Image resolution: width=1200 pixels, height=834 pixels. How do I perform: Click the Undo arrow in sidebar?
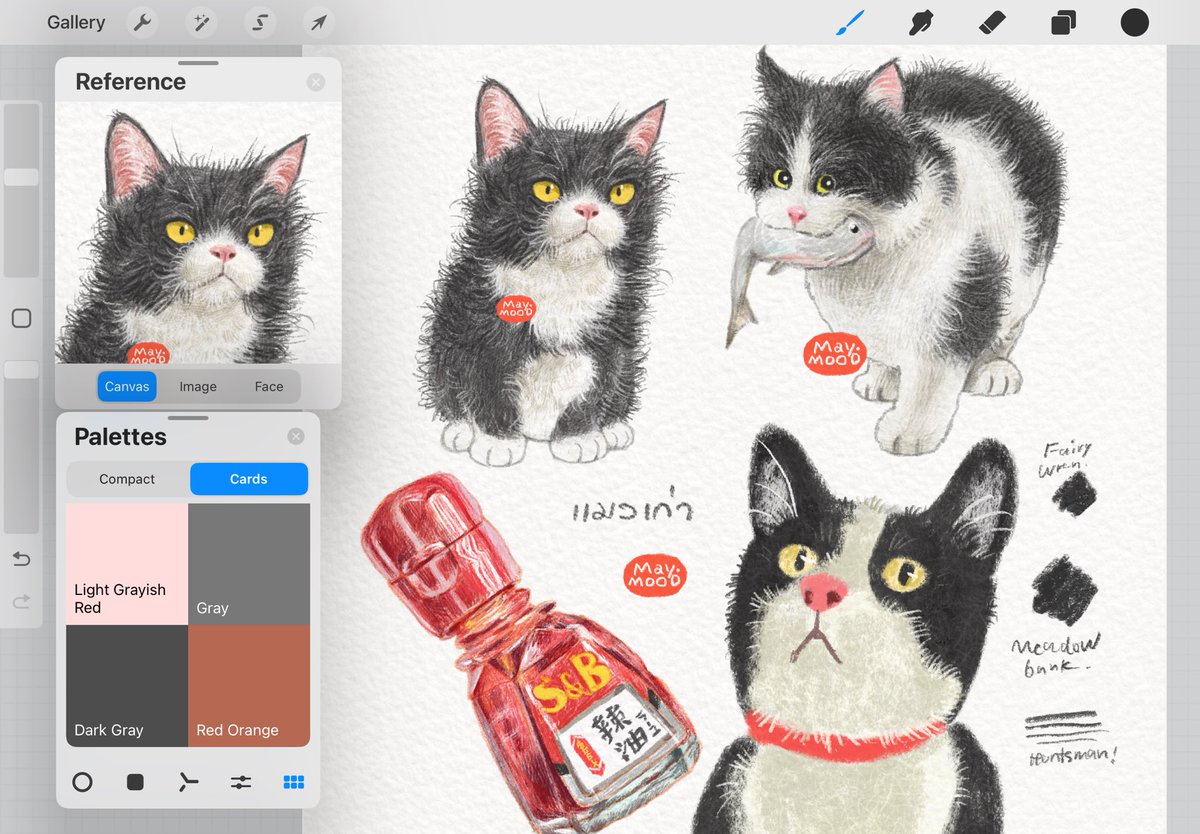coord(21,559)
